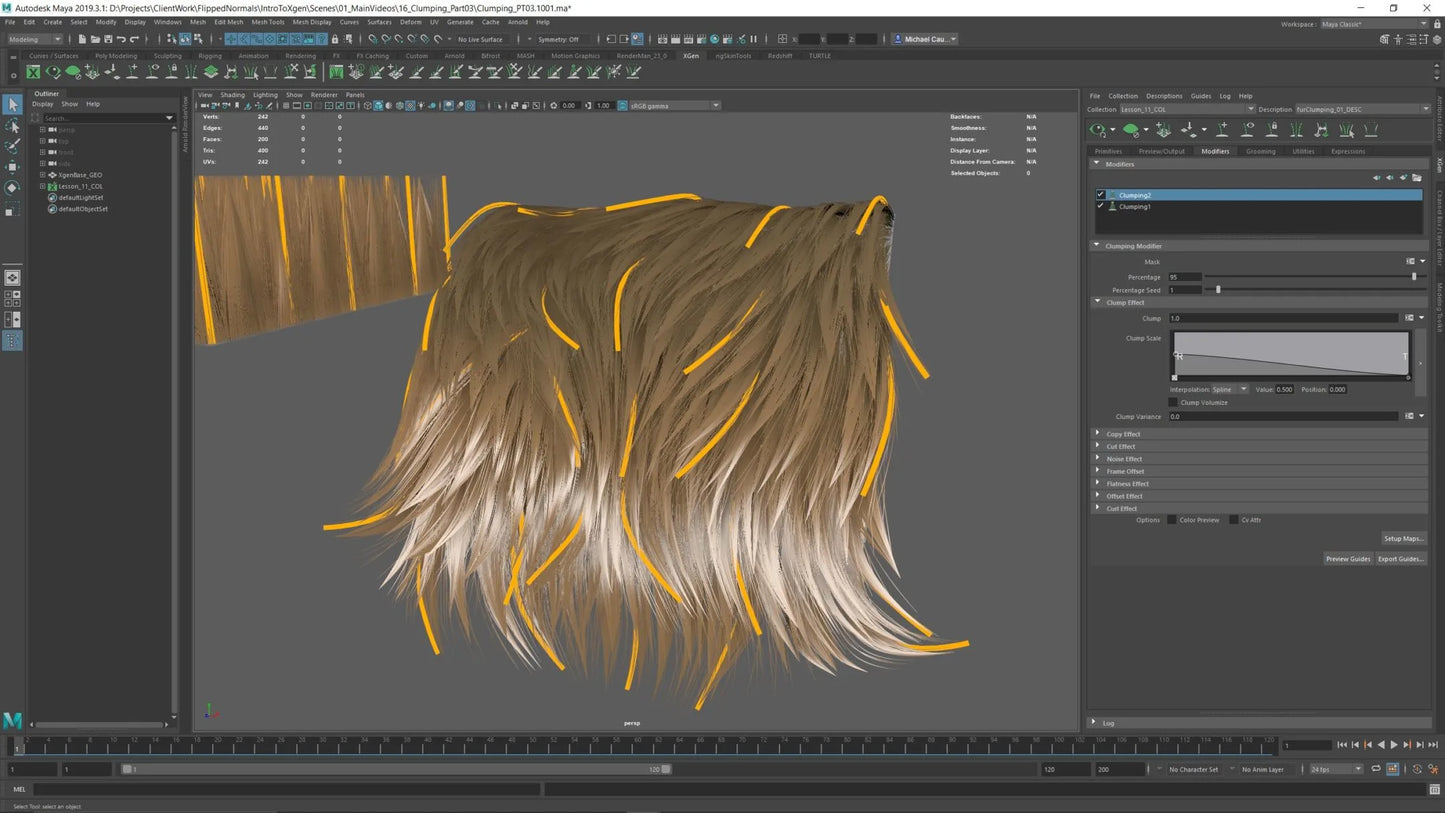Open the Mesh Tools menu
Screen dimensions: 1445x813
point(268,22)
